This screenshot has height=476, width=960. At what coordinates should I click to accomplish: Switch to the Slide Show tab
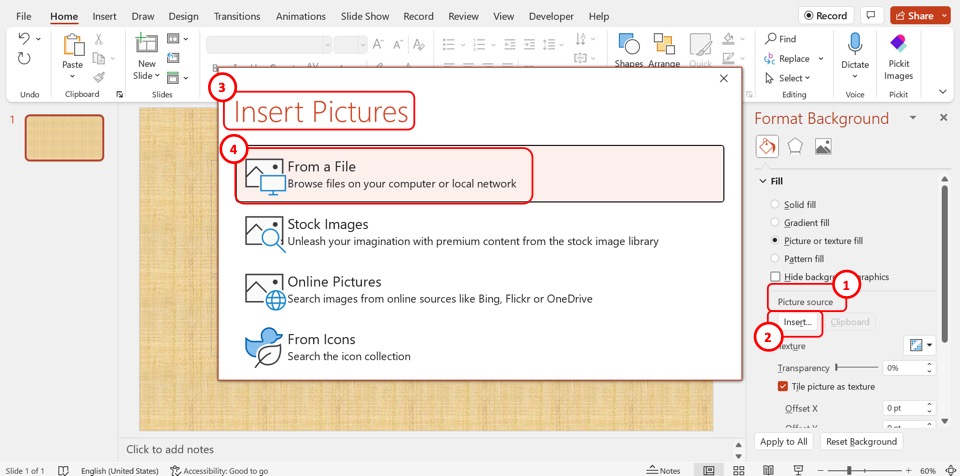point(366,17)
